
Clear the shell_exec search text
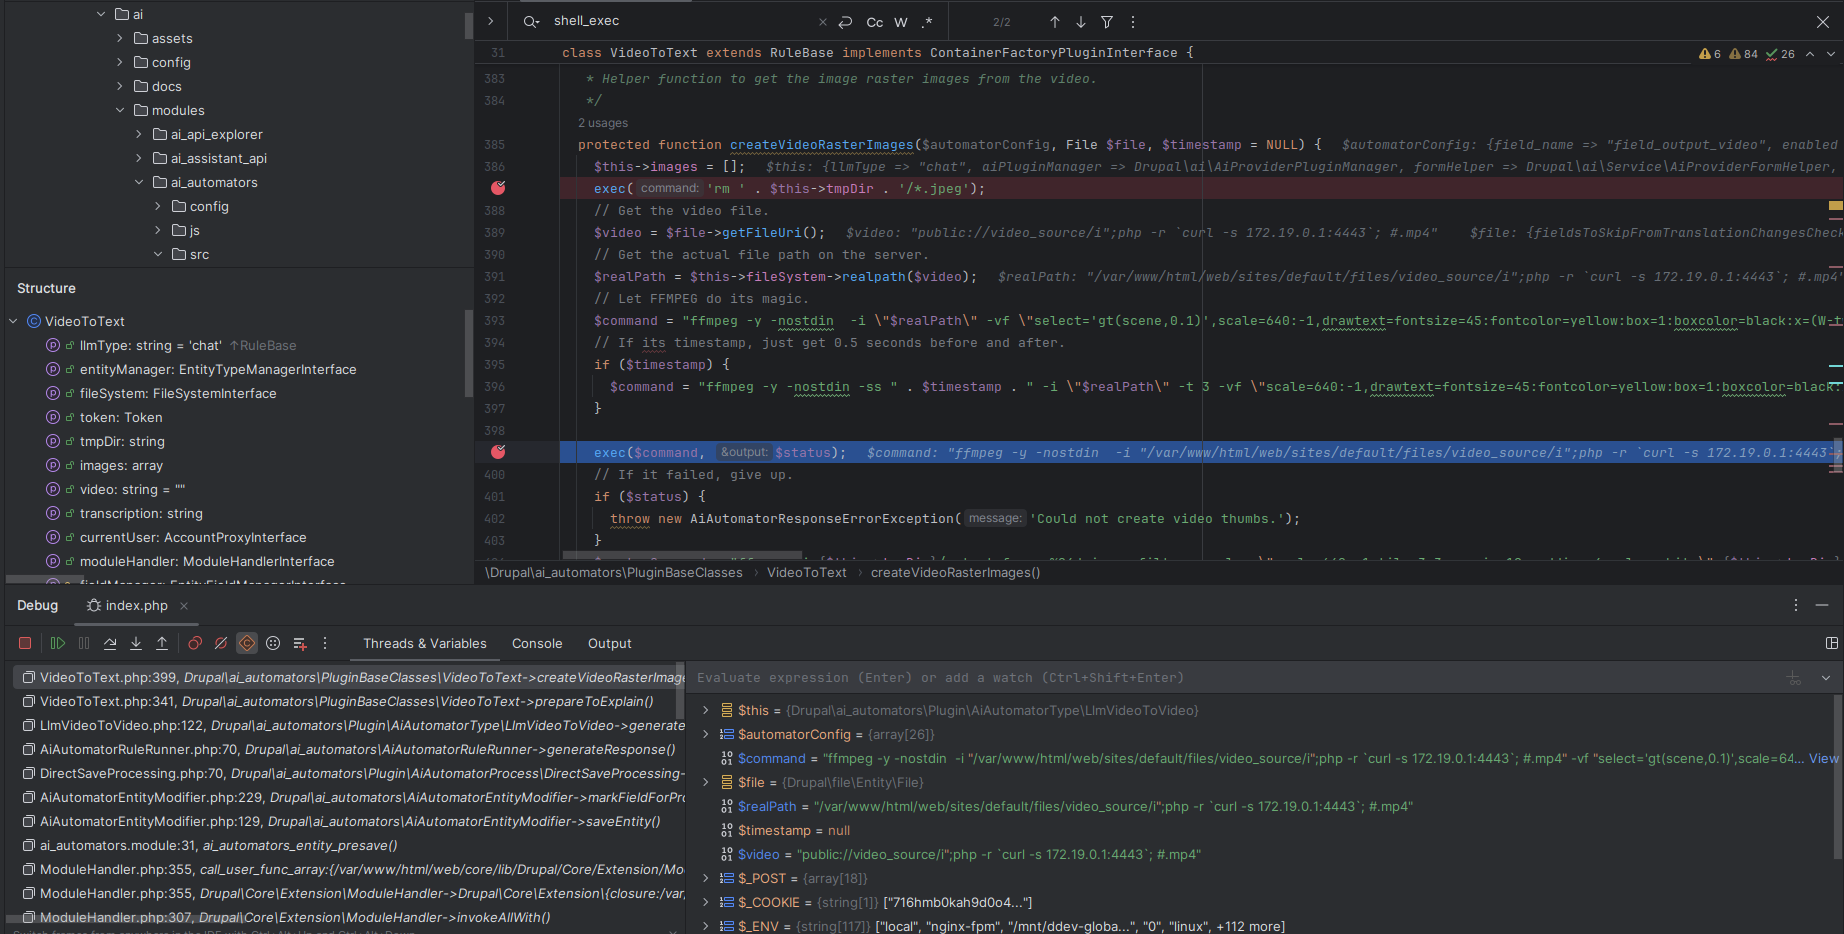[x=822, y=22]
